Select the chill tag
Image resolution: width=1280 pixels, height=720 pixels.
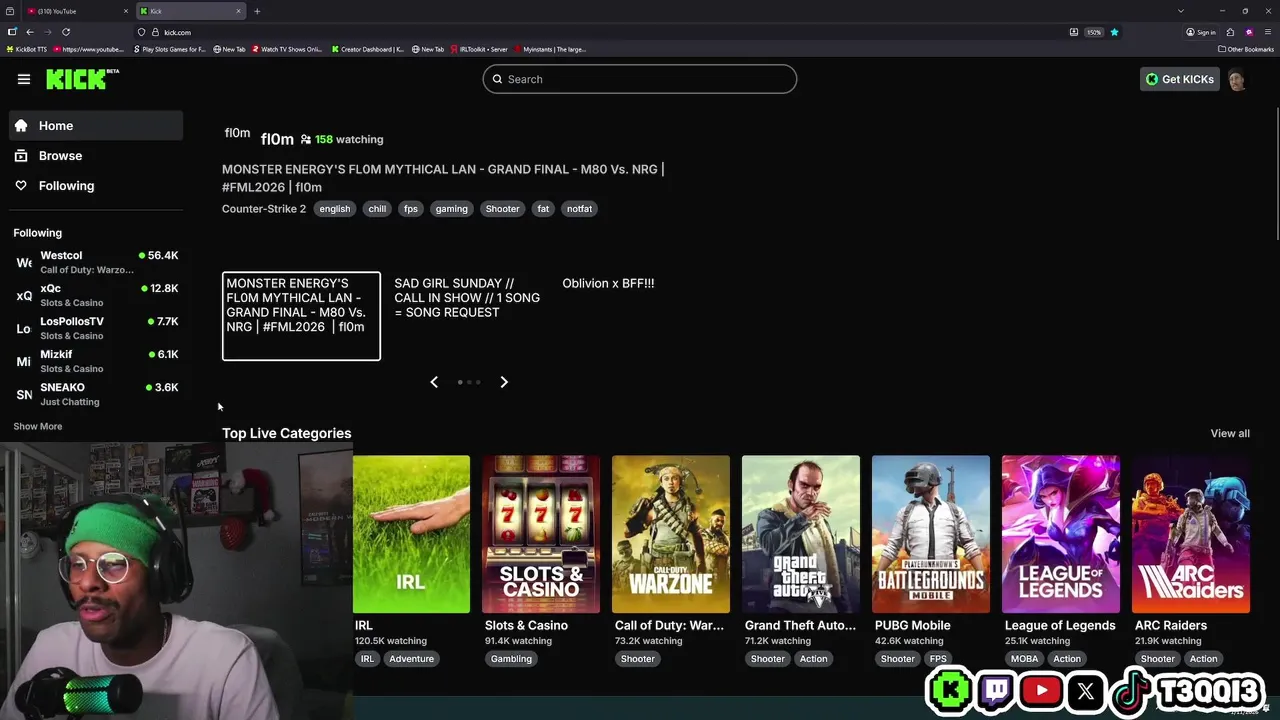(x=377, y=209)
